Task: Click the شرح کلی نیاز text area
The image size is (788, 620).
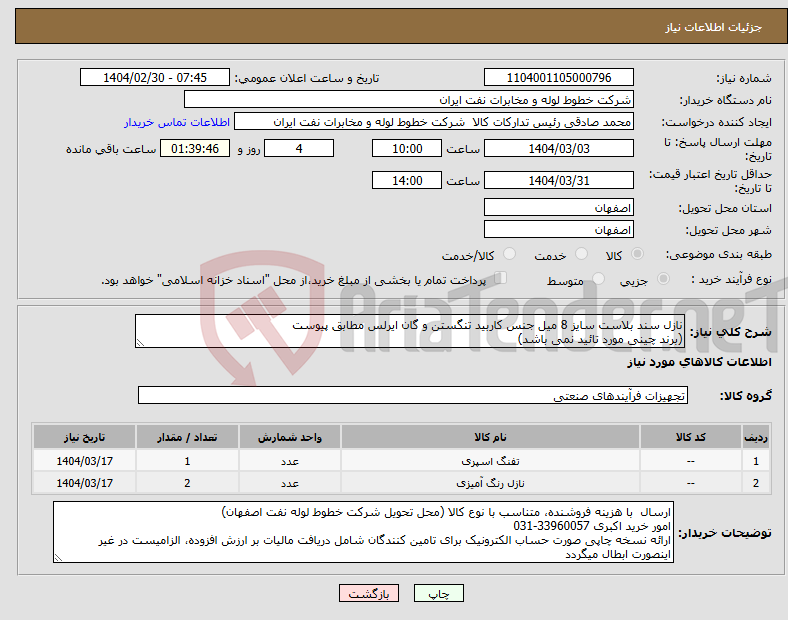Action: 410,331
